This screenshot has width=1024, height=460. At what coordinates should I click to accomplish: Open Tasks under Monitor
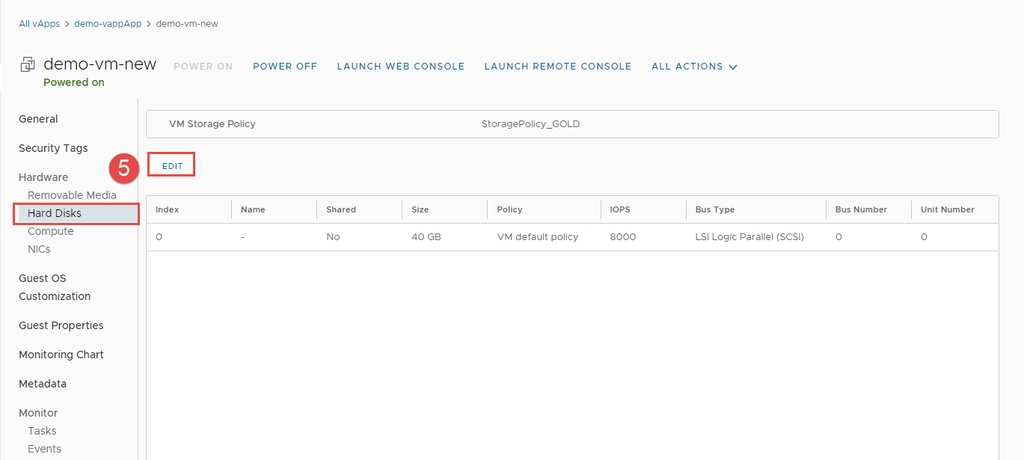click(x=42, y=431)
